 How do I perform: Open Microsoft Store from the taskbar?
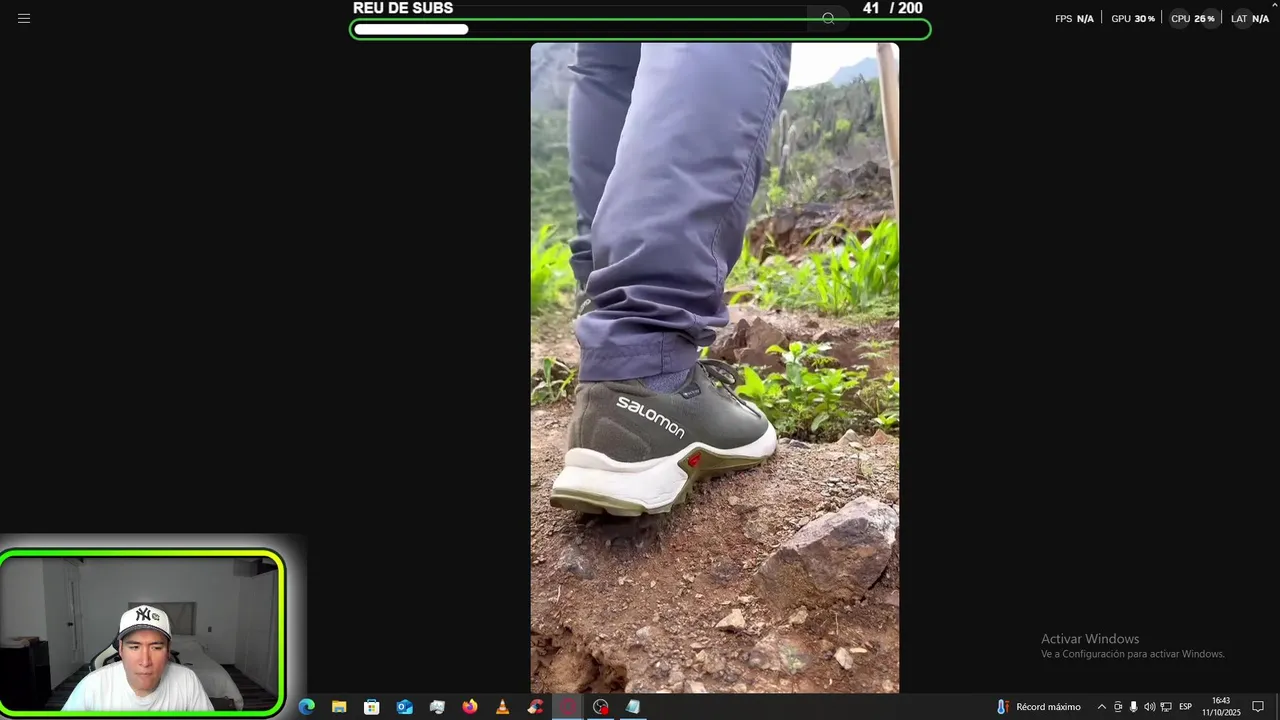click(x=372, y=707)
